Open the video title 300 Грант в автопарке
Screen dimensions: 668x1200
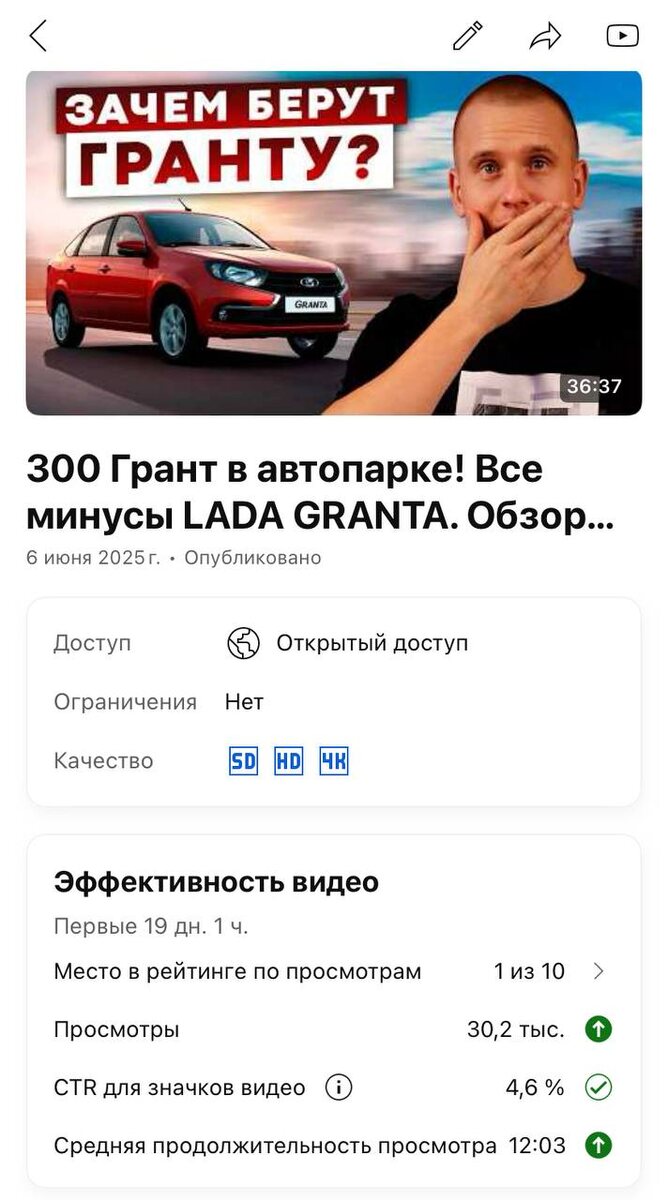(x=320, y=493)
